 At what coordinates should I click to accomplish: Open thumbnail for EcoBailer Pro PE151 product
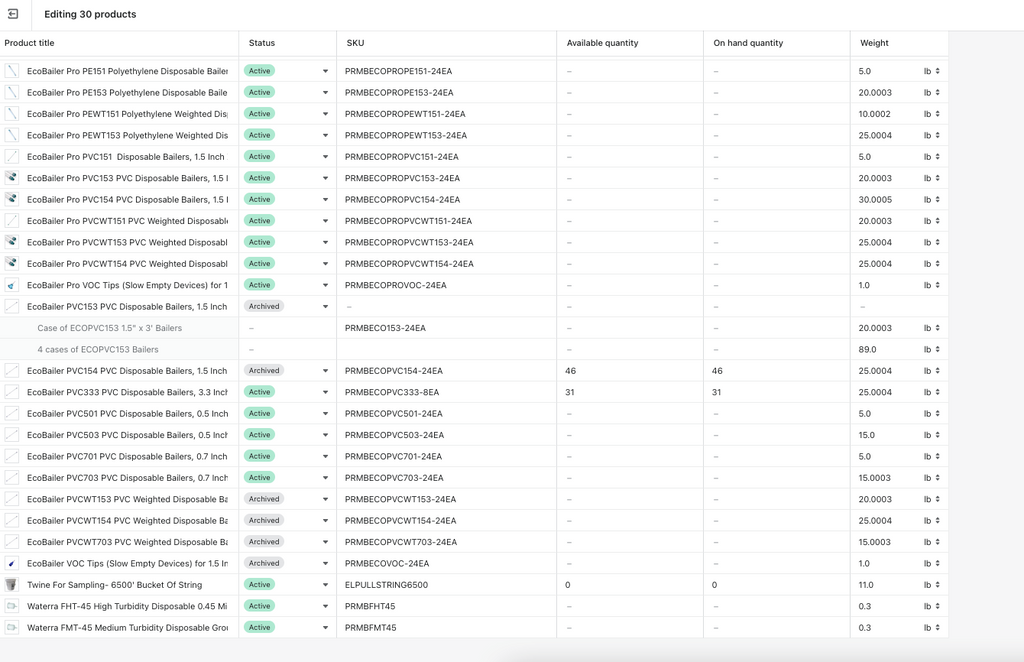[x=12, y=71]
